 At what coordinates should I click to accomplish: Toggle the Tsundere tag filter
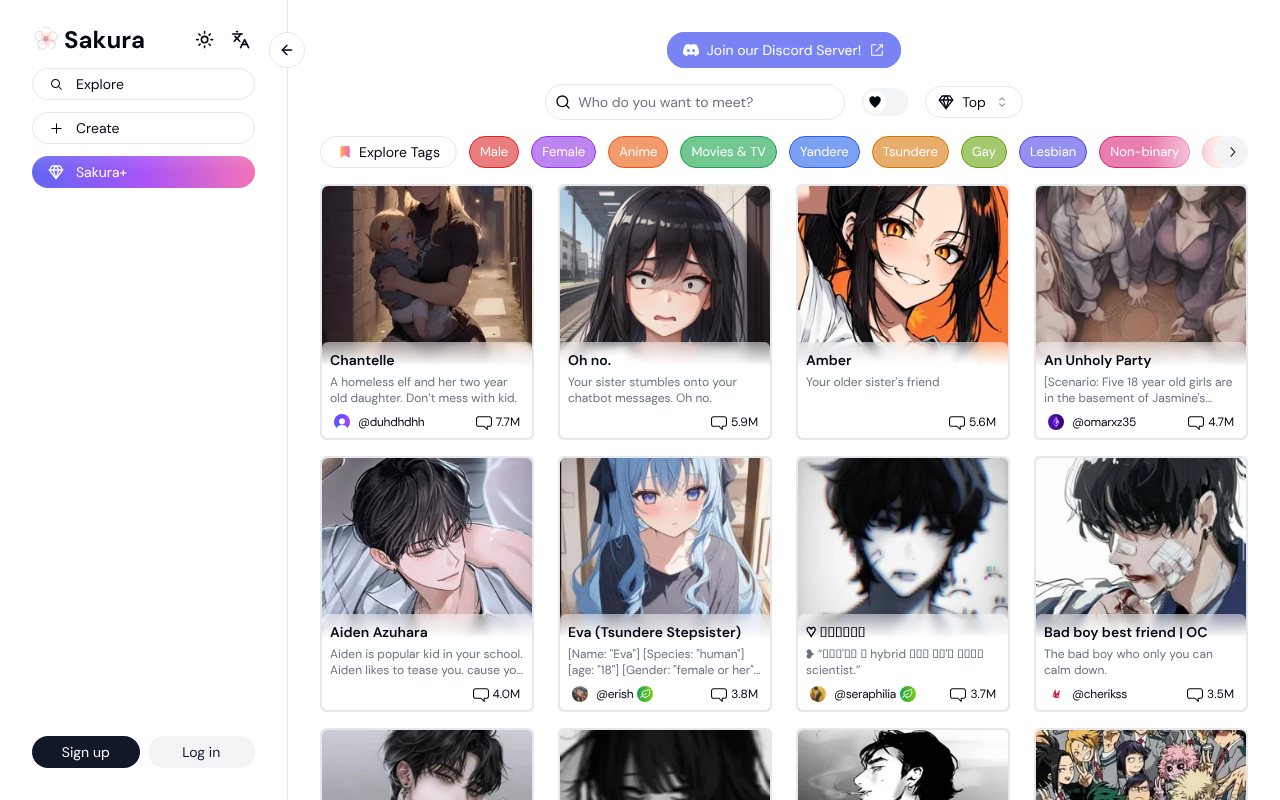click(910, 152)
